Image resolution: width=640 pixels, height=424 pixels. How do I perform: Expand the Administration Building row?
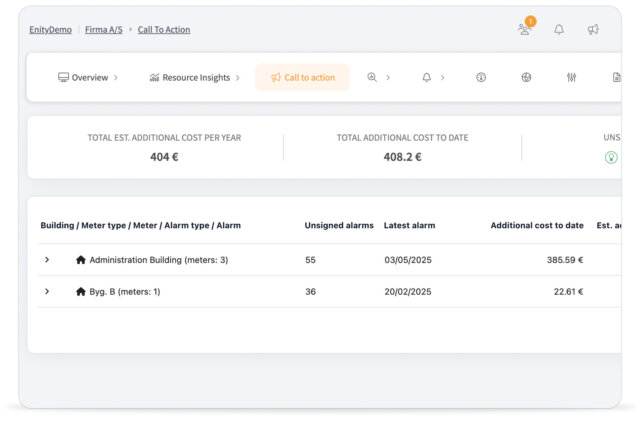(x=47, y=260)
